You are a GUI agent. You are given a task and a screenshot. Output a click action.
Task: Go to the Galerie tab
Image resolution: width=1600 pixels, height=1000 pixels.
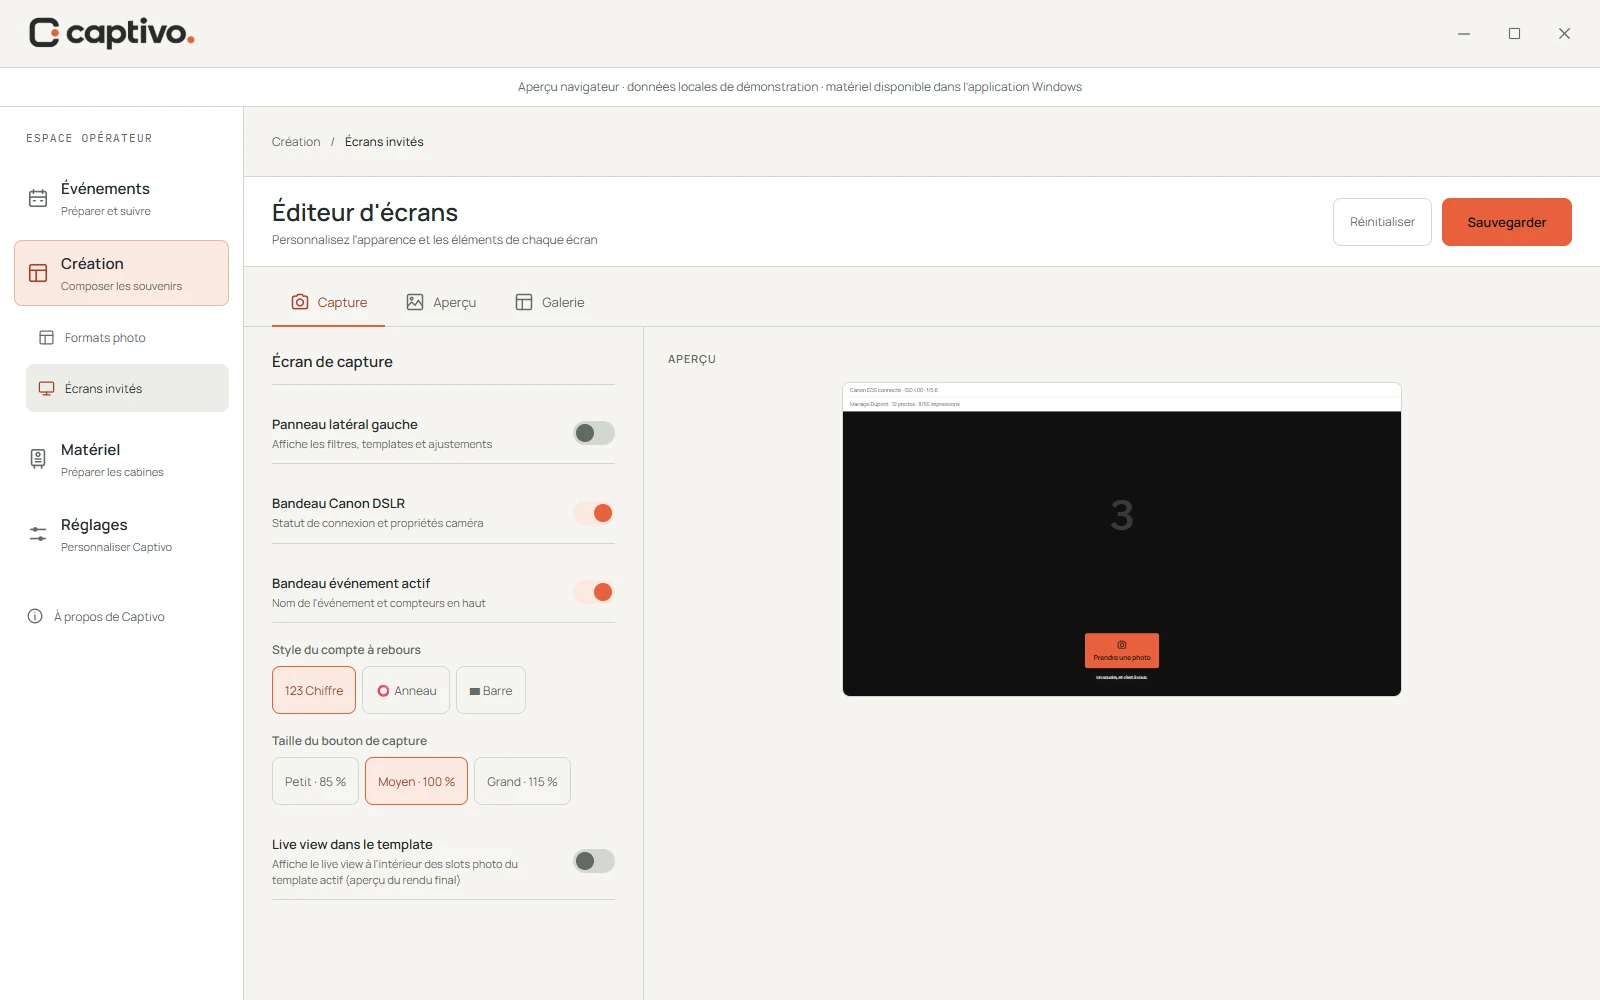point(550,302)
